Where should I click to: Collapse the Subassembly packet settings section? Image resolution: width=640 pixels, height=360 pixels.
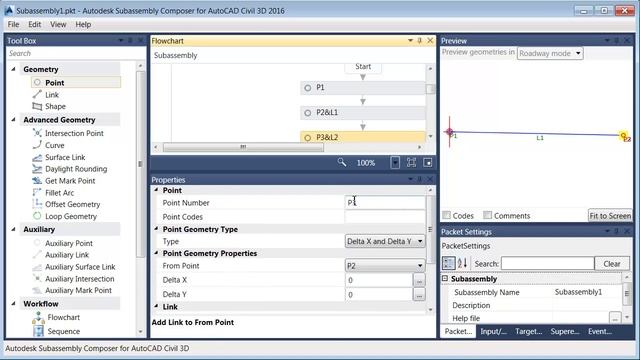pyautogui.click(x=445, y=278)
